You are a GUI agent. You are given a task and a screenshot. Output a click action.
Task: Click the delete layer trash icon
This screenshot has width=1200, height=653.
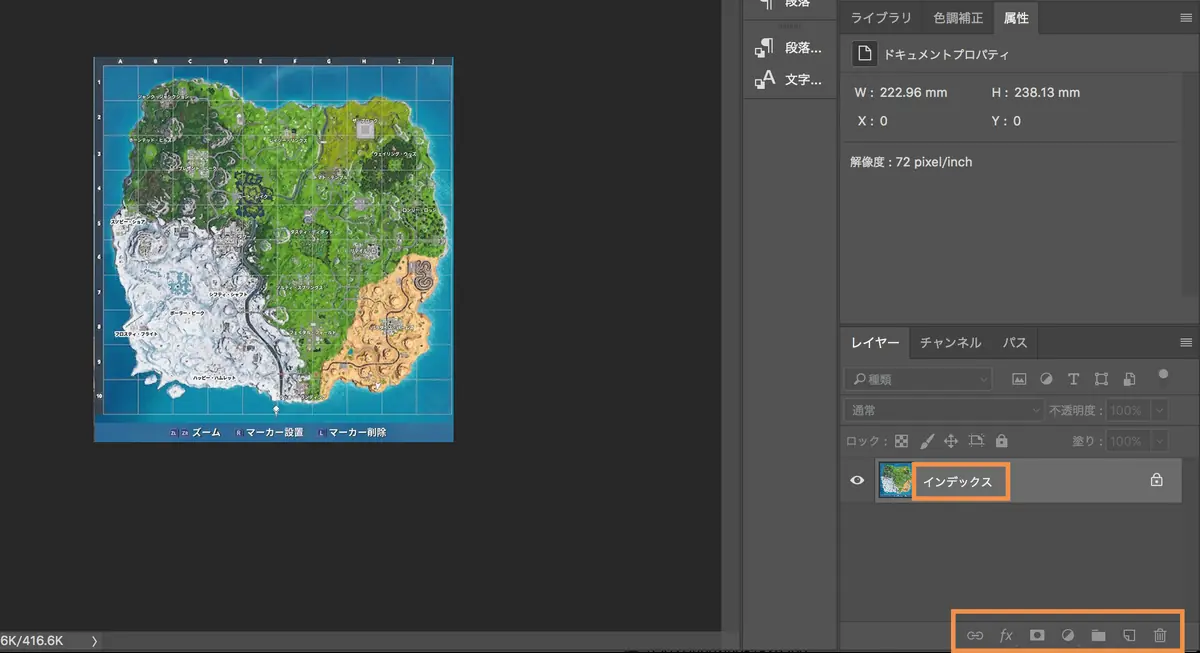pos(1160,635)
